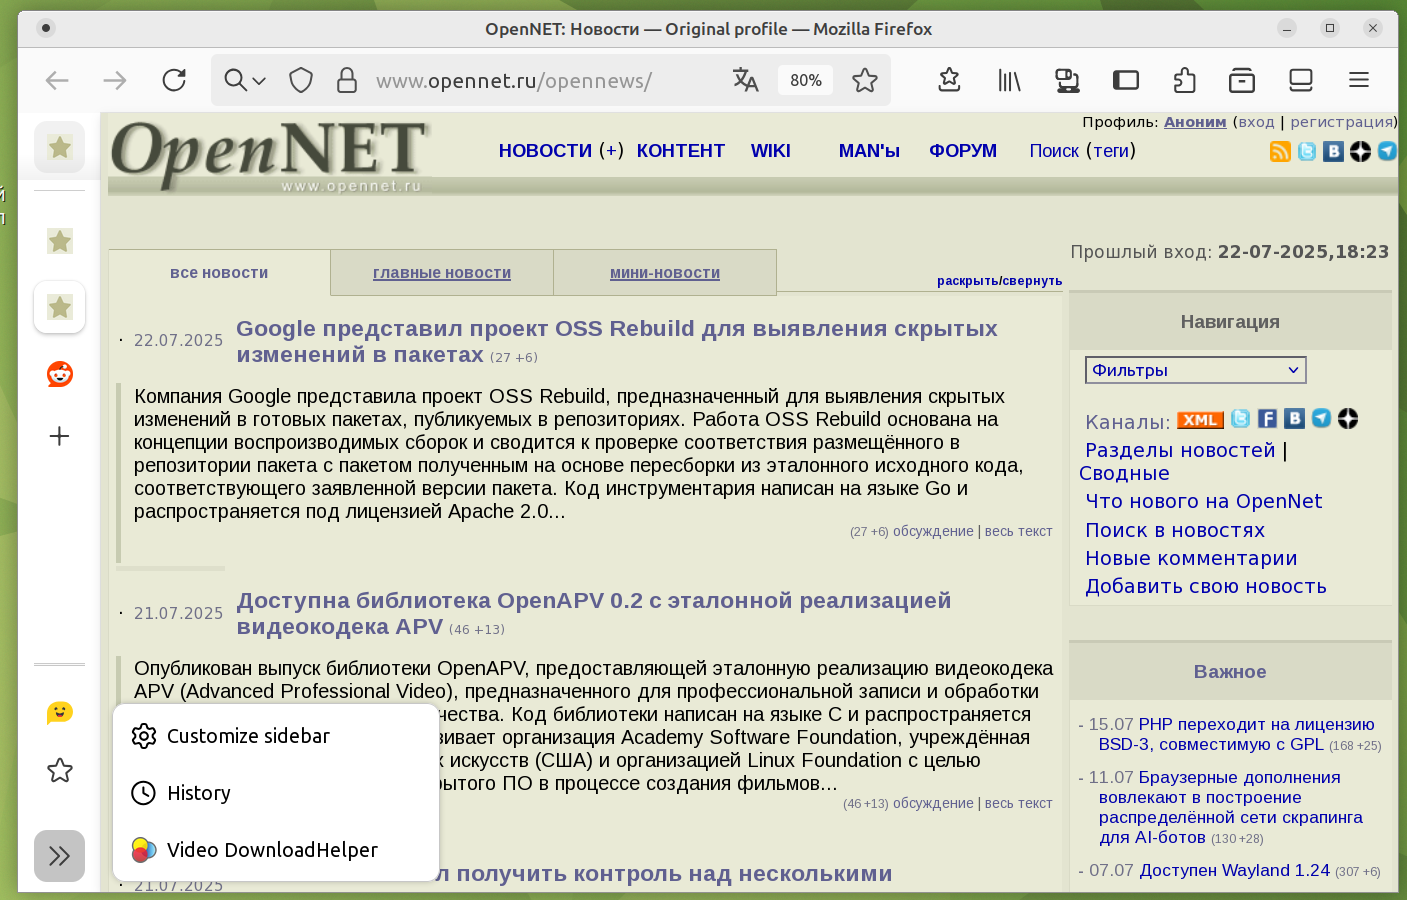Expand the sidebar using the double-chevron button

tap(60, 856)
